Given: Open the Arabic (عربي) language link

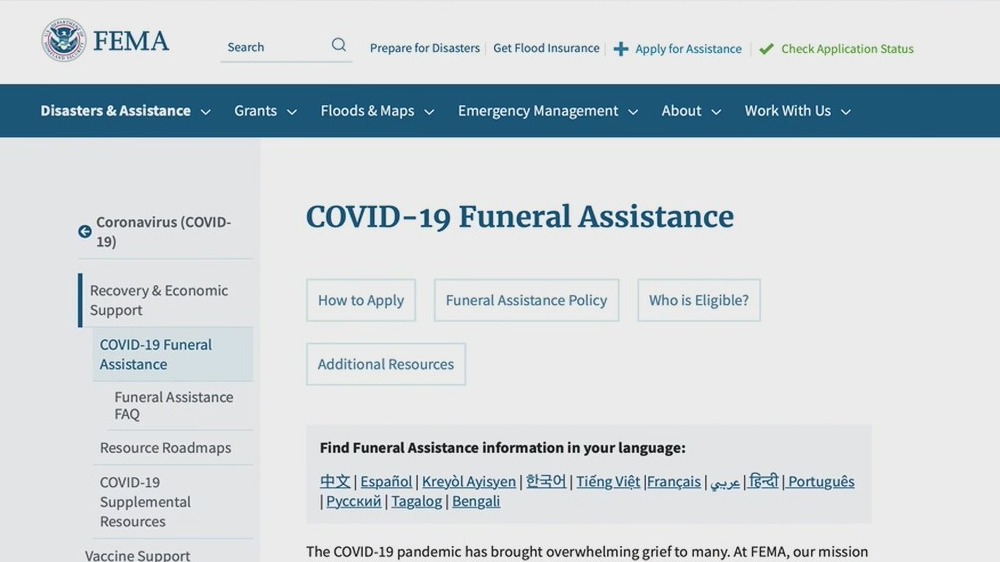Looking at the screenshot, I should (x=725, y=482).
